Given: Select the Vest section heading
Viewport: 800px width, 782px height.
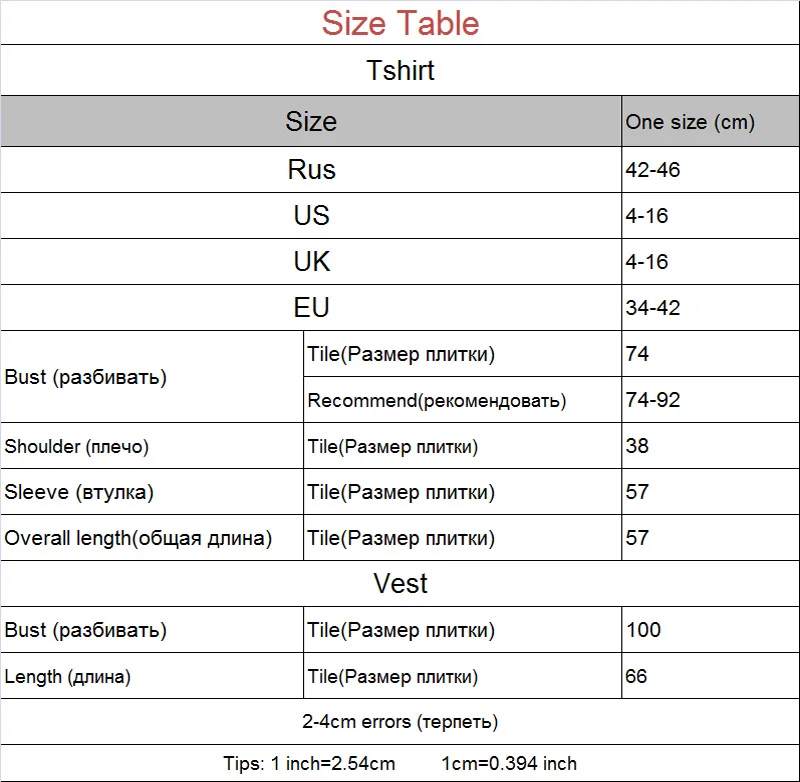Looking at the screenshot, I should [400, 583].
